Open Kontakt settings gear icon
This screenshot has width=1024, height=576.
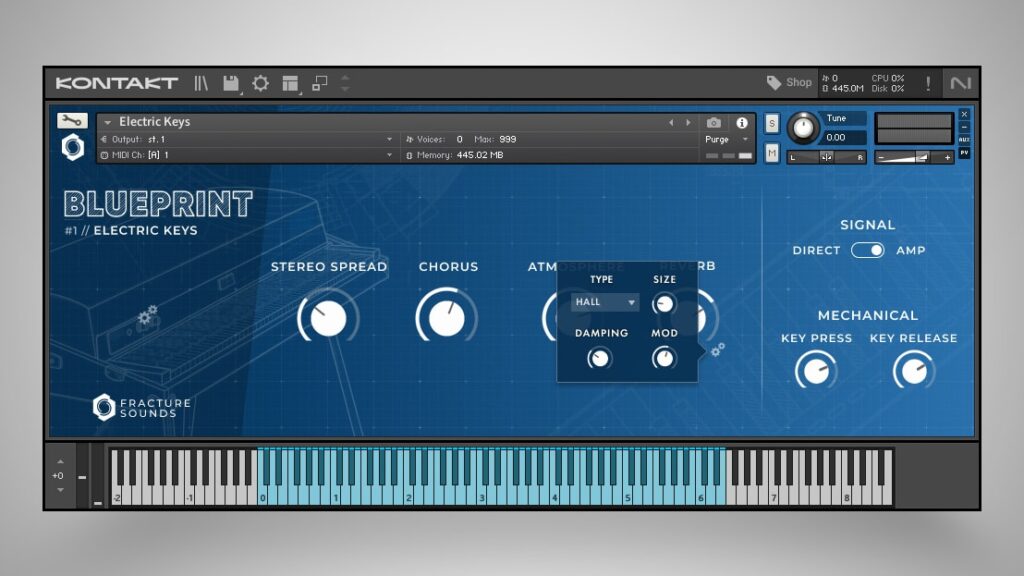pyautogui.click(x=261, y=83)
